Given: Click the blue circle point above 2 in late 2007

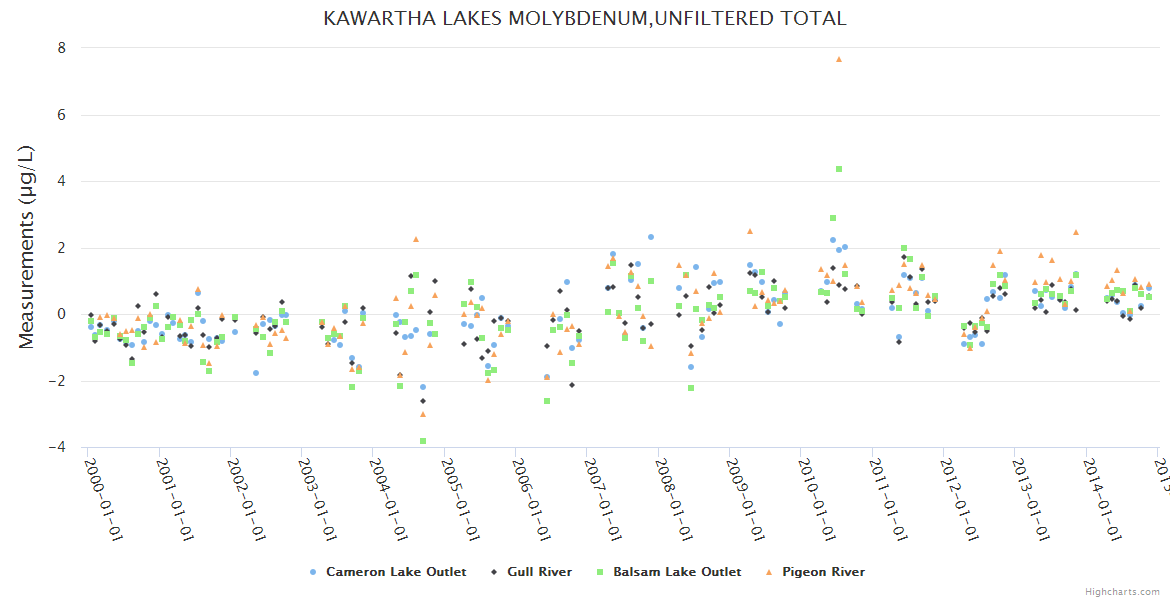Looking at the screenshot, I should 651,237.
